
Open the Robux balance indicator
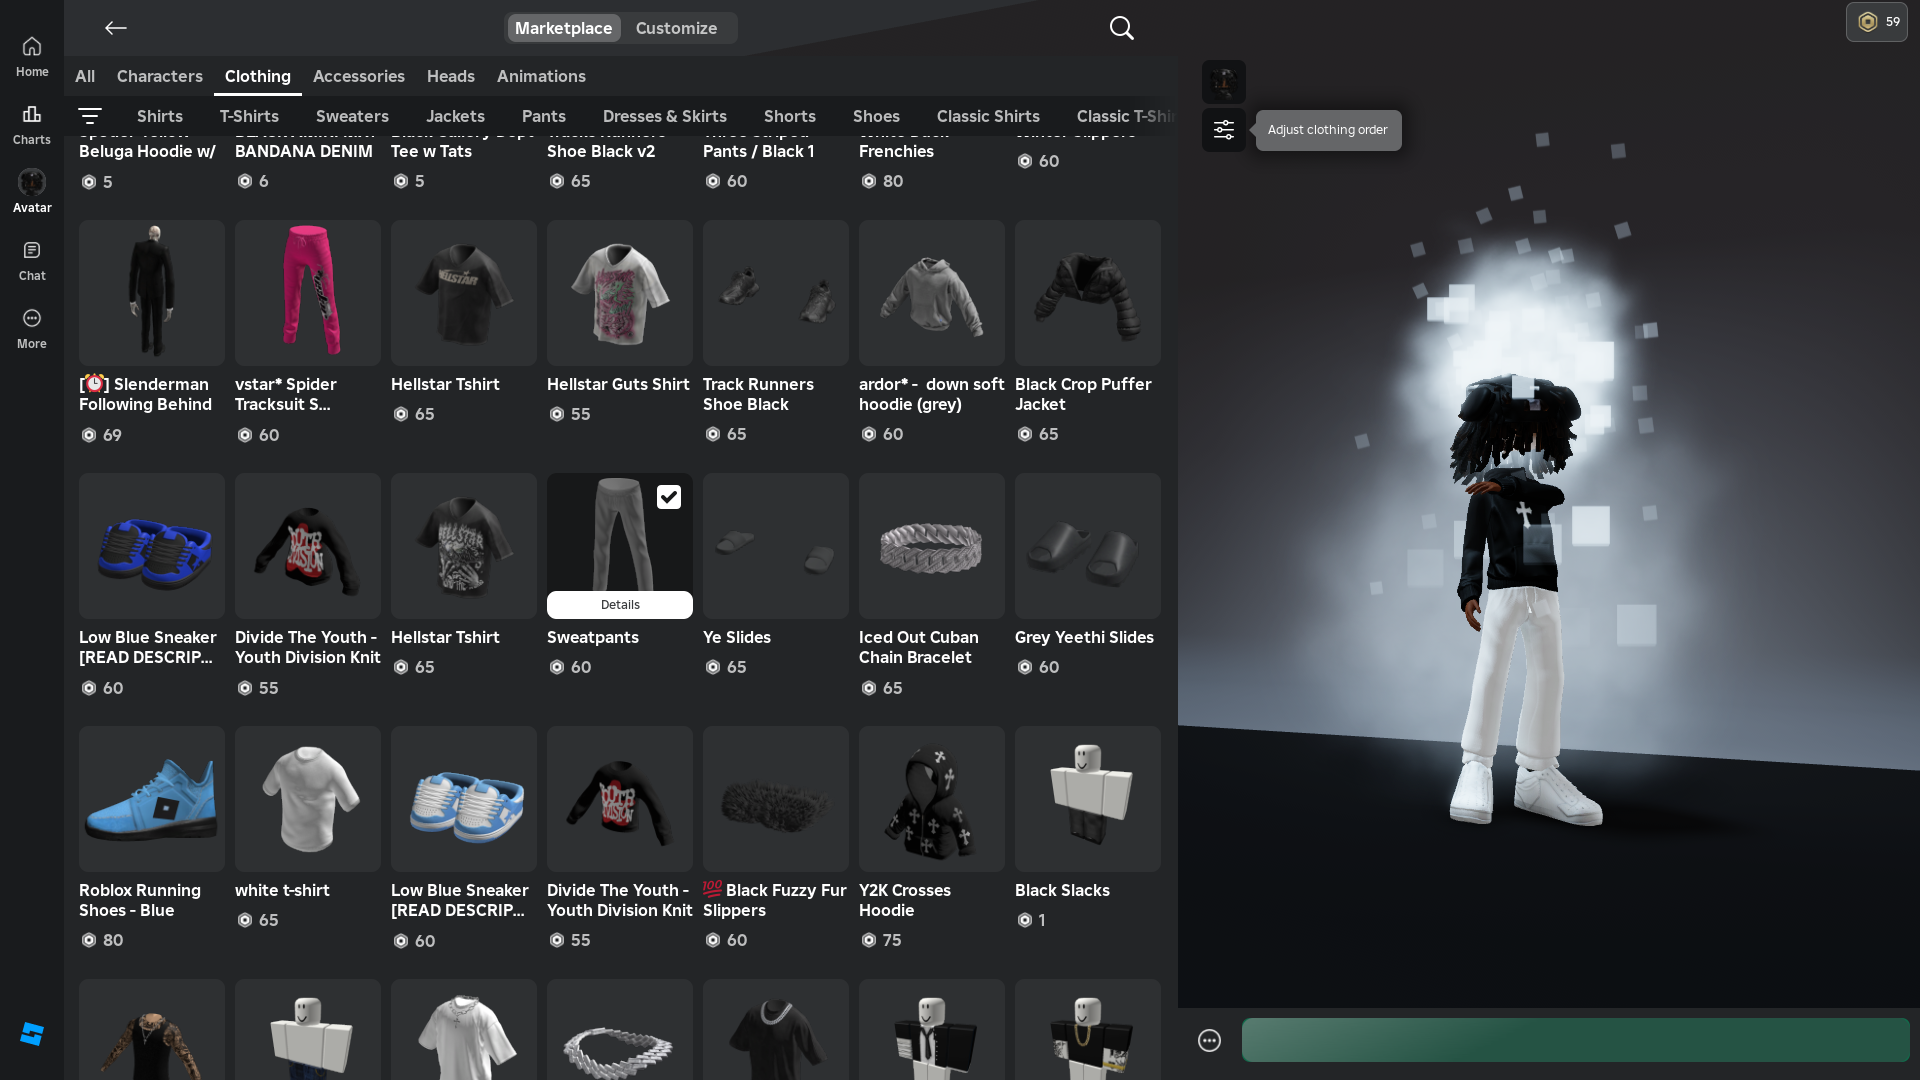tap(1876, 22)
